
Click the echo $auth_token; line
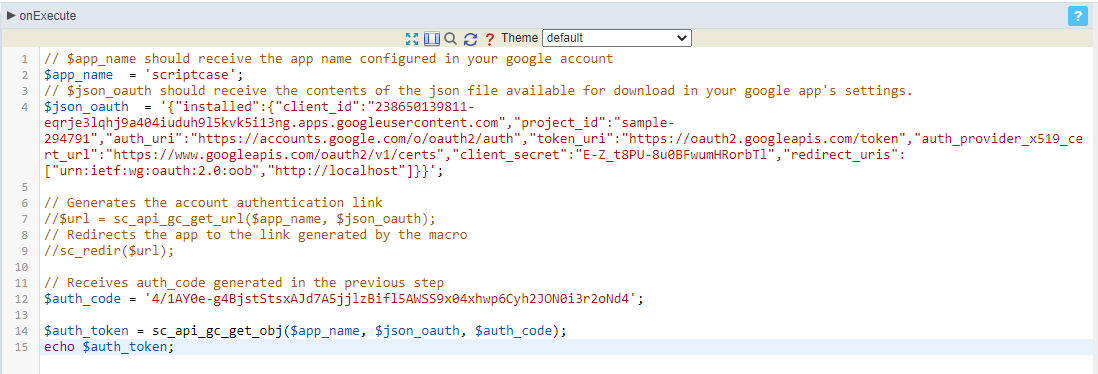click(108, 347)
